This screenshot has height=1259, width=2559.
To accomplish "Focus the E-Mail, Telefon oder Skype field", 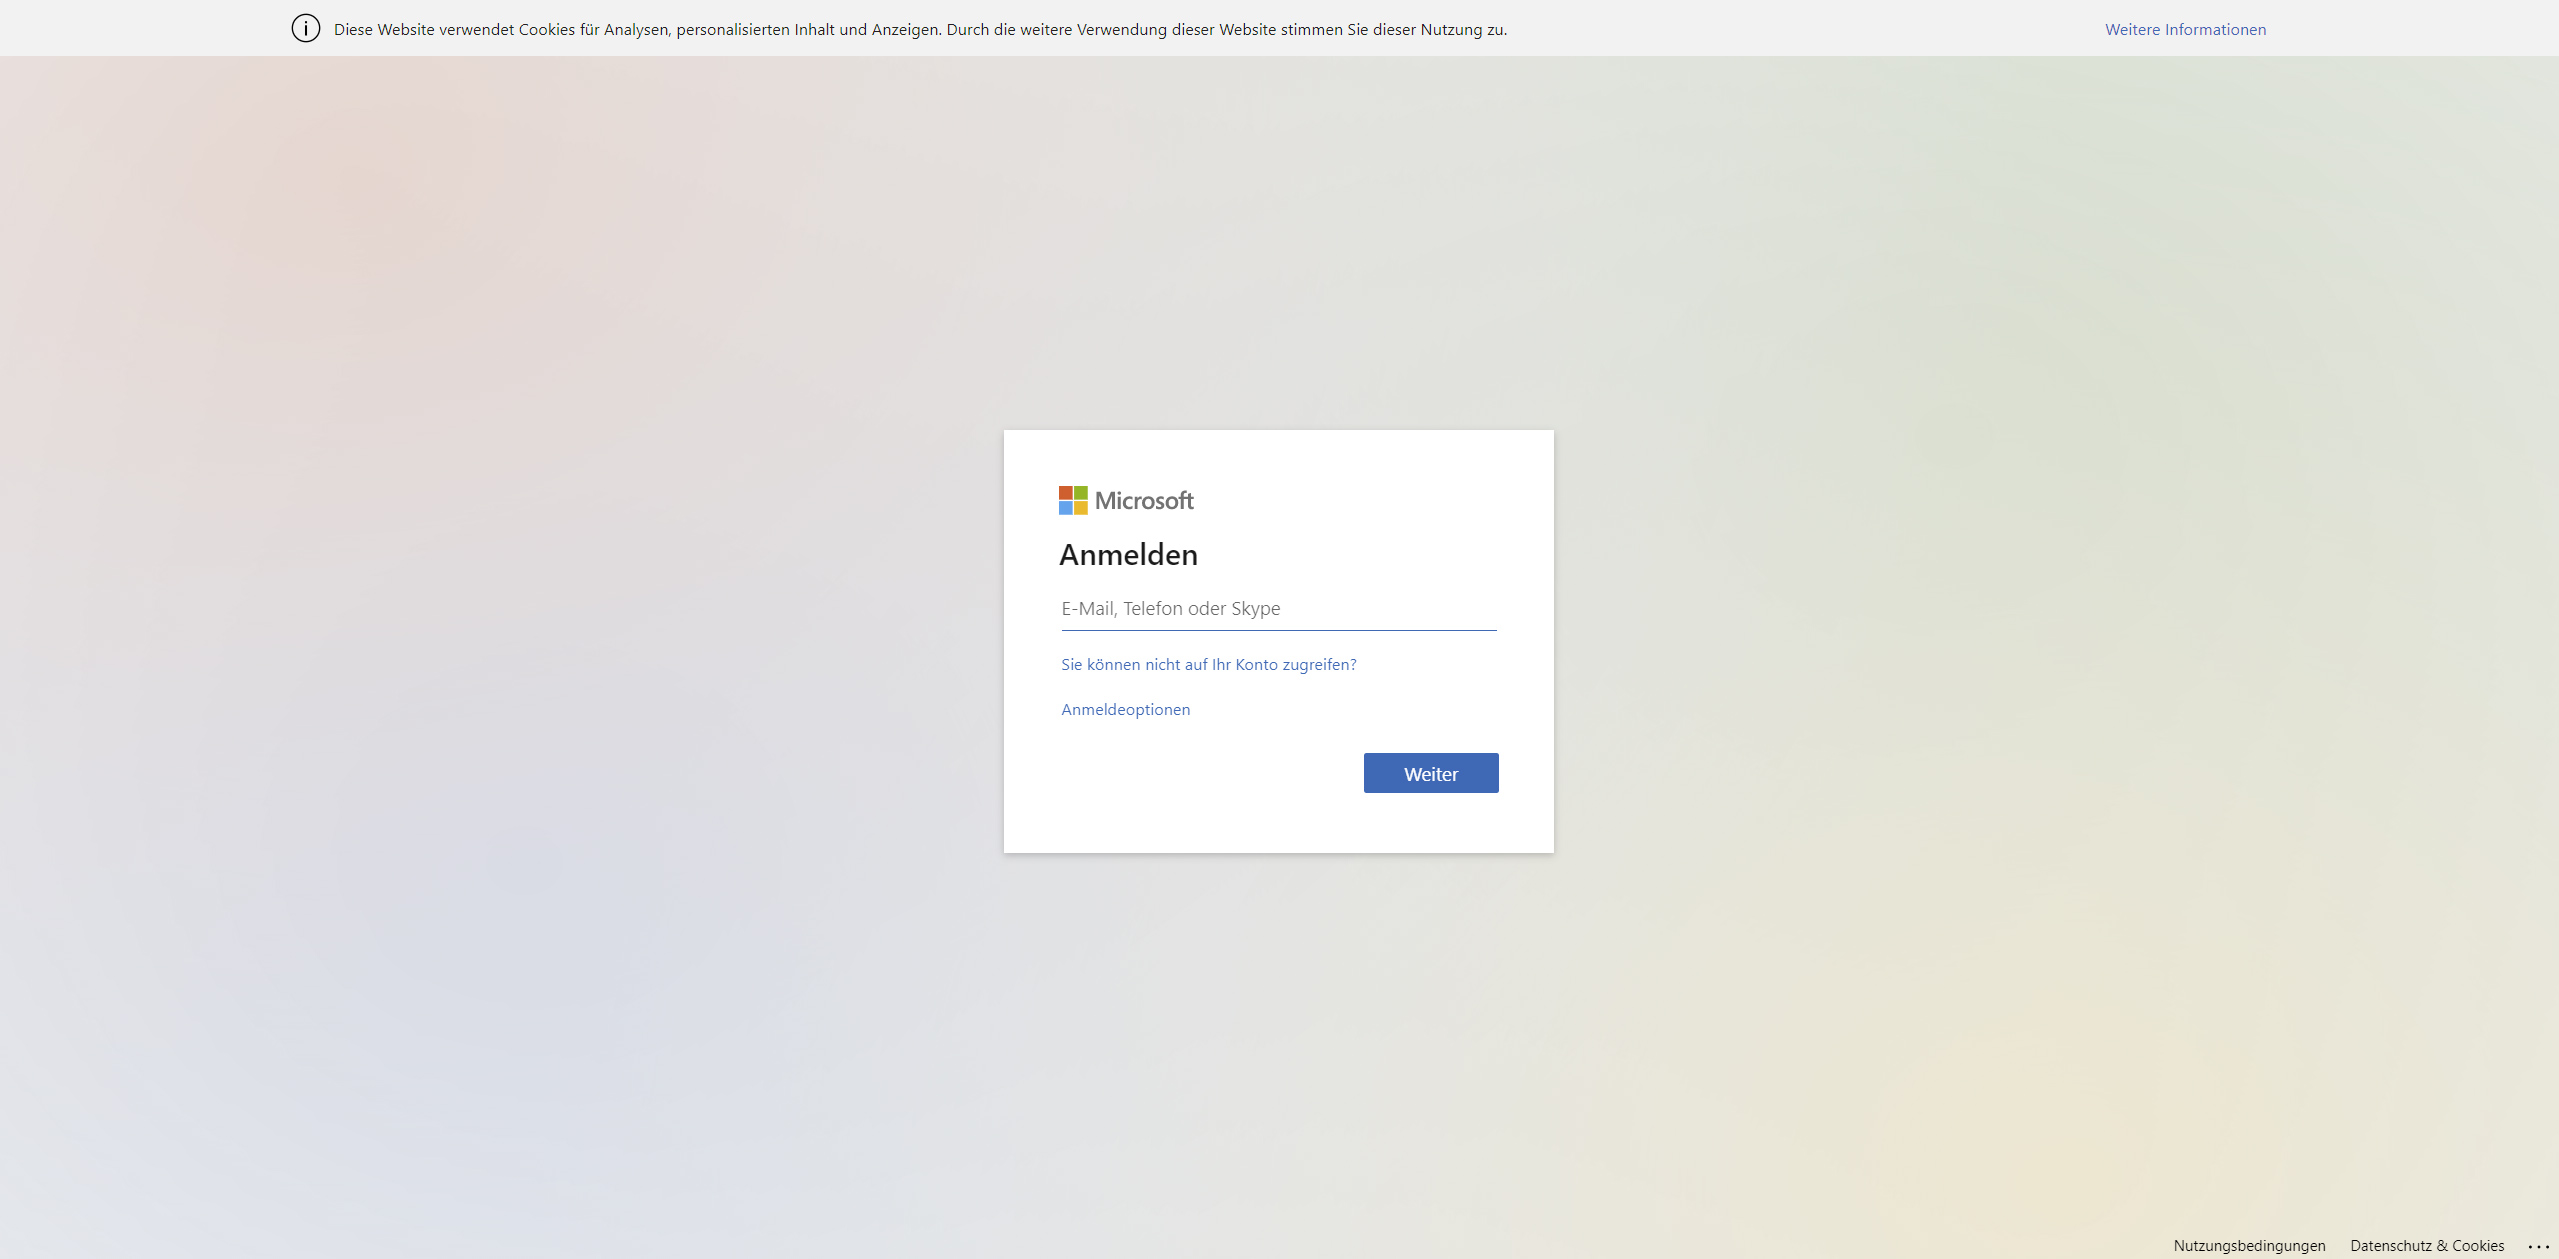I will (x=1279, y=609).
